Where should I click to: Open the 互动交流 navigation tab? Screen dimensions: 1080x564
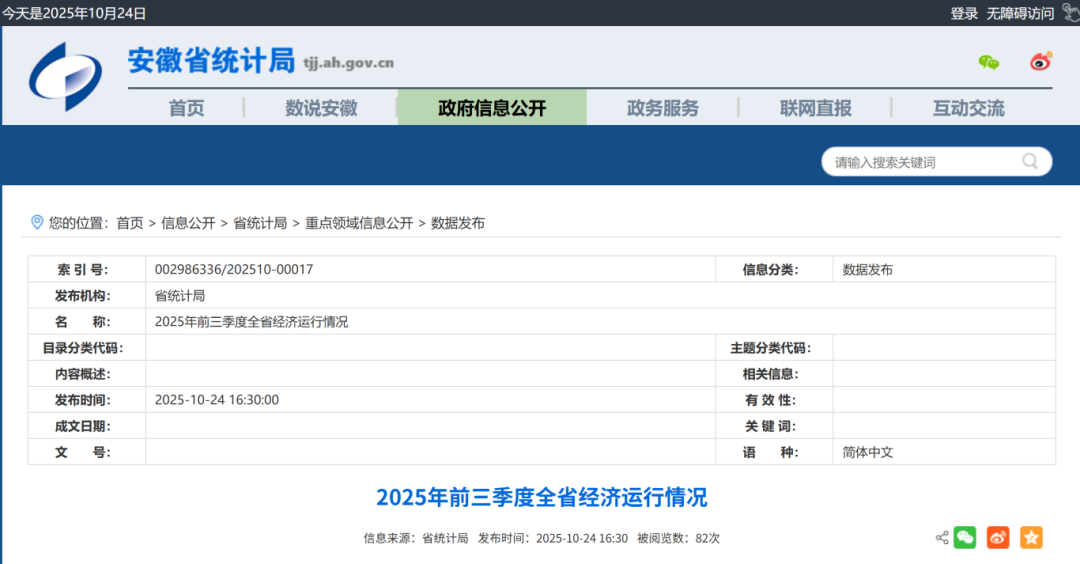coord(968,108)
